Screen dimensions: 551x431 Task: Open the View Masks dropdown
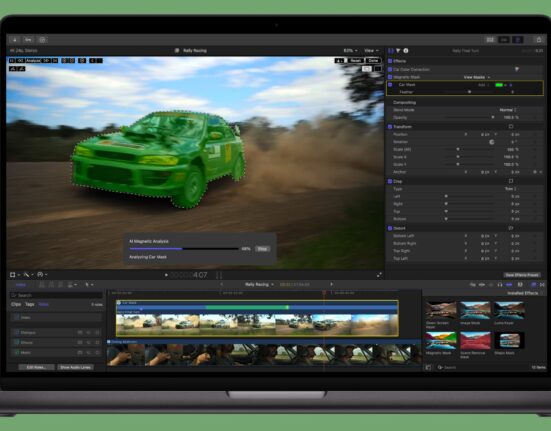(477, 77)
